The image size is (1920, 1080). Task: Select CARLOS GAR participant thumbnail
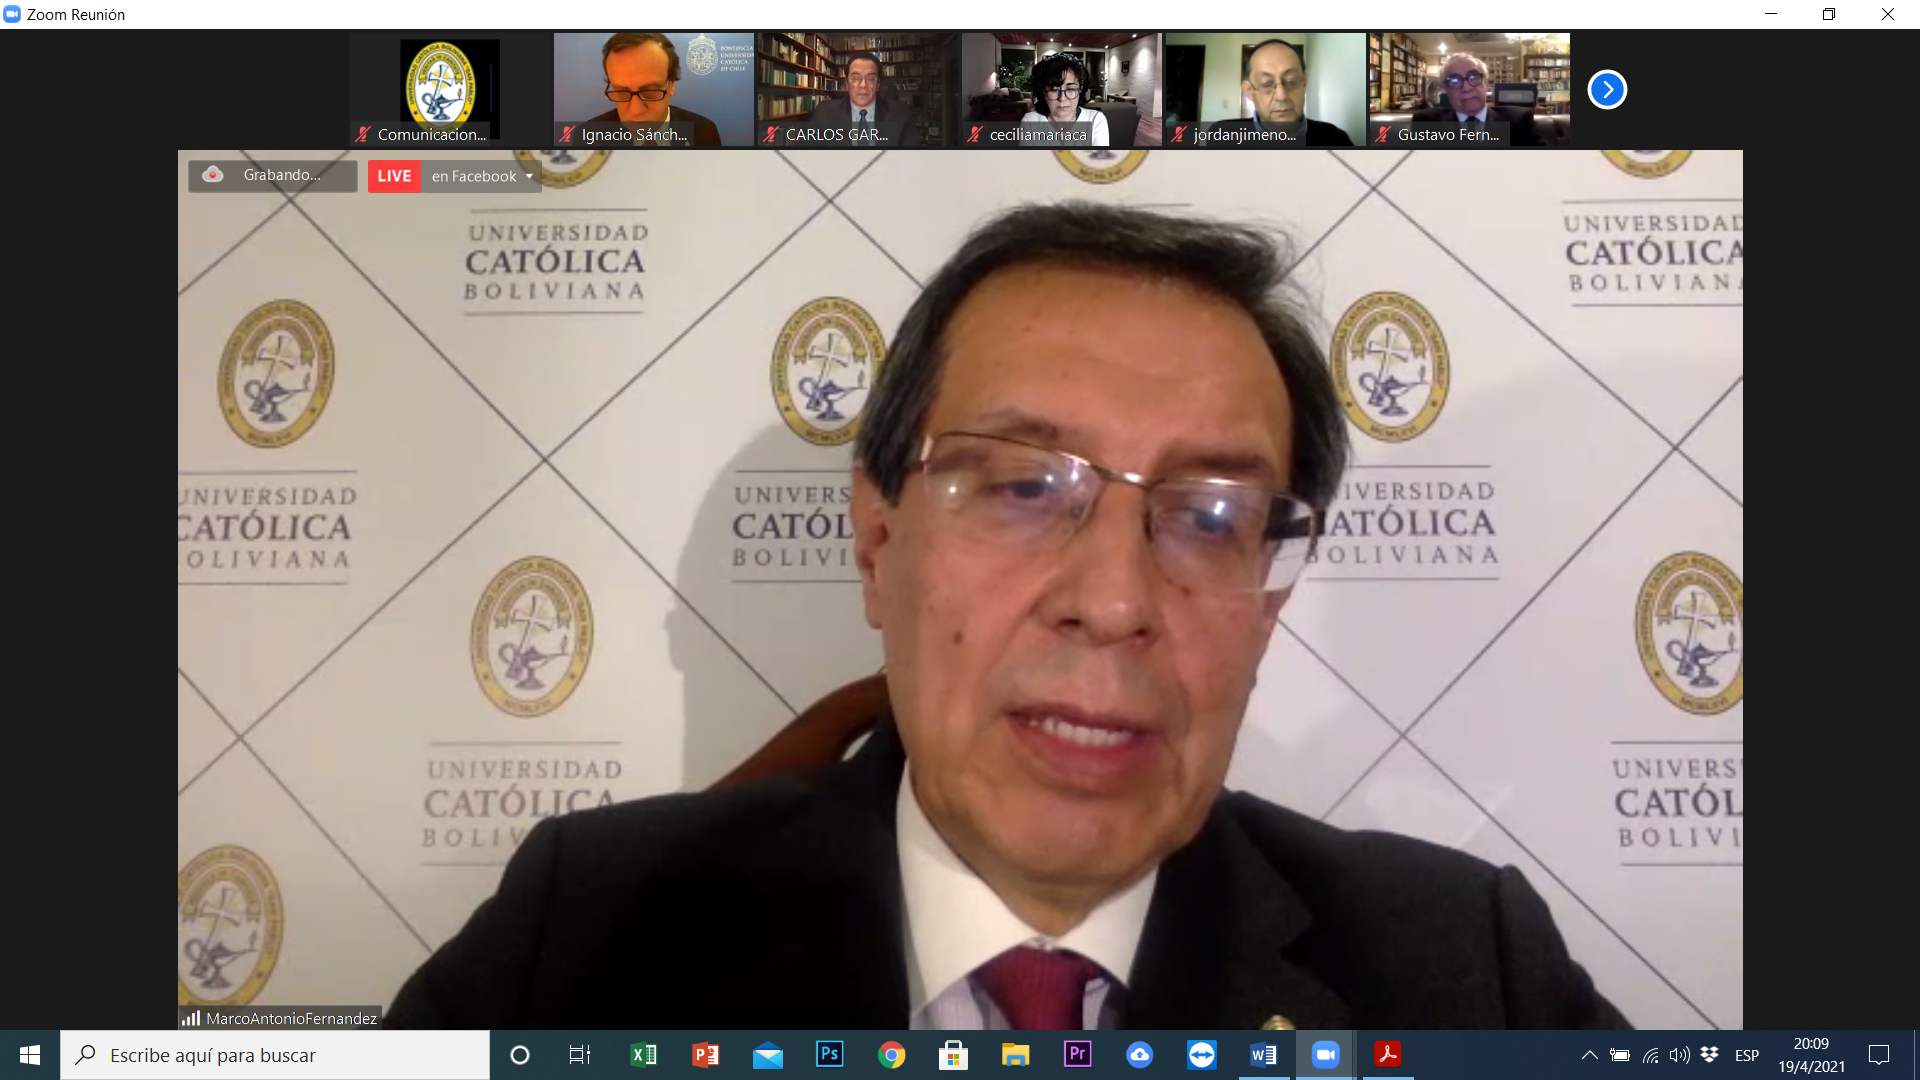(857, 88)
